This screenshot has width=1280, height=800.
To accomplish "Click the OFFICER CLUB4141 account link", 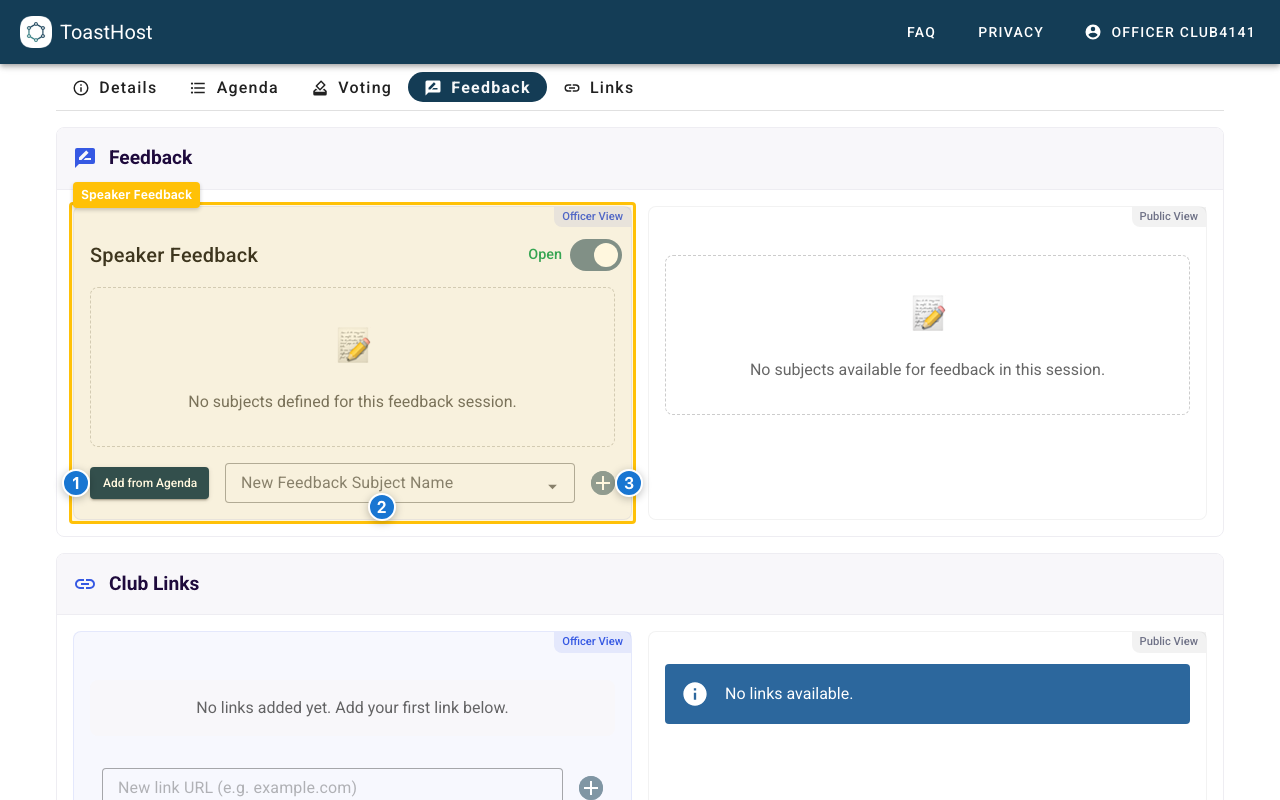I will coord(1183,32).
